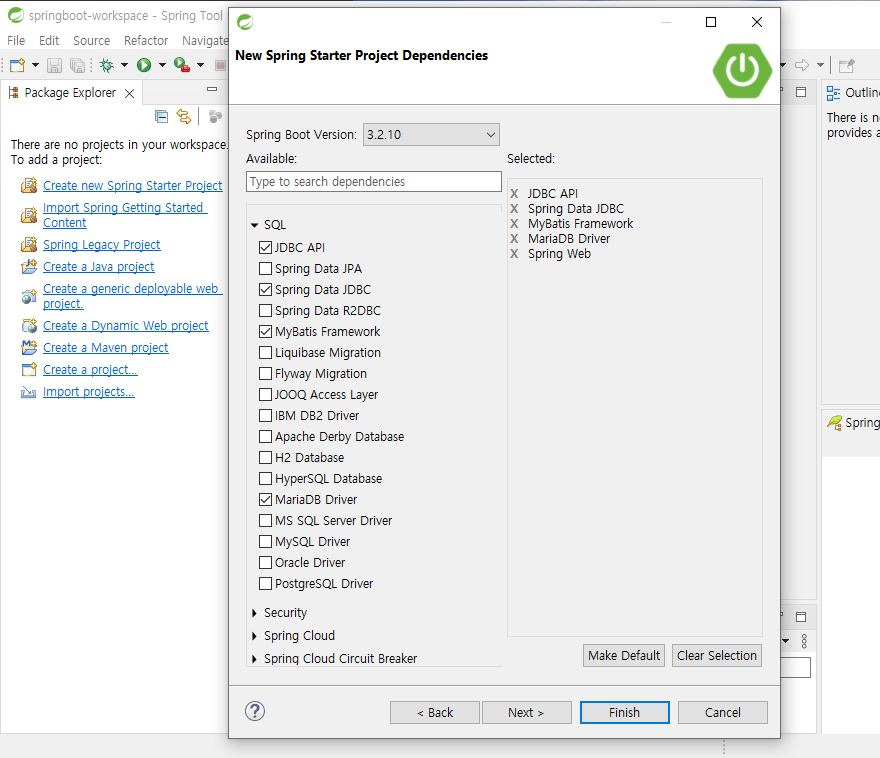Toggle Link with Editor in Package Explorer
Screen dimensions: 880x758
coord(184,117)
